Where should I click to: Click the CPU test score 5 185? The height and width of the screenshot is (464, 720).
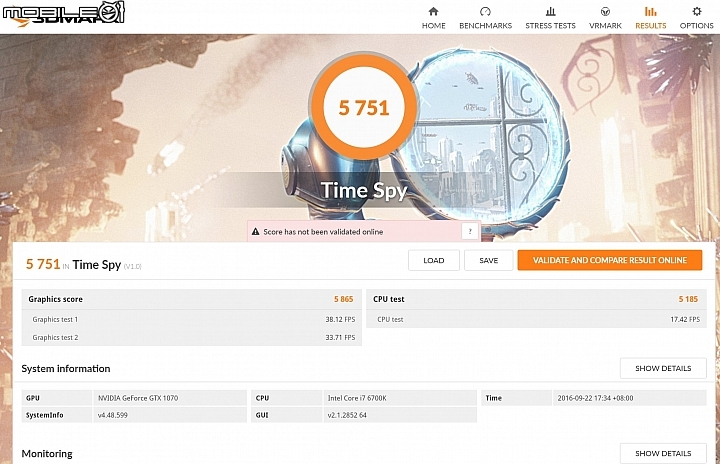pyautogui.click(x=688, y=299)
